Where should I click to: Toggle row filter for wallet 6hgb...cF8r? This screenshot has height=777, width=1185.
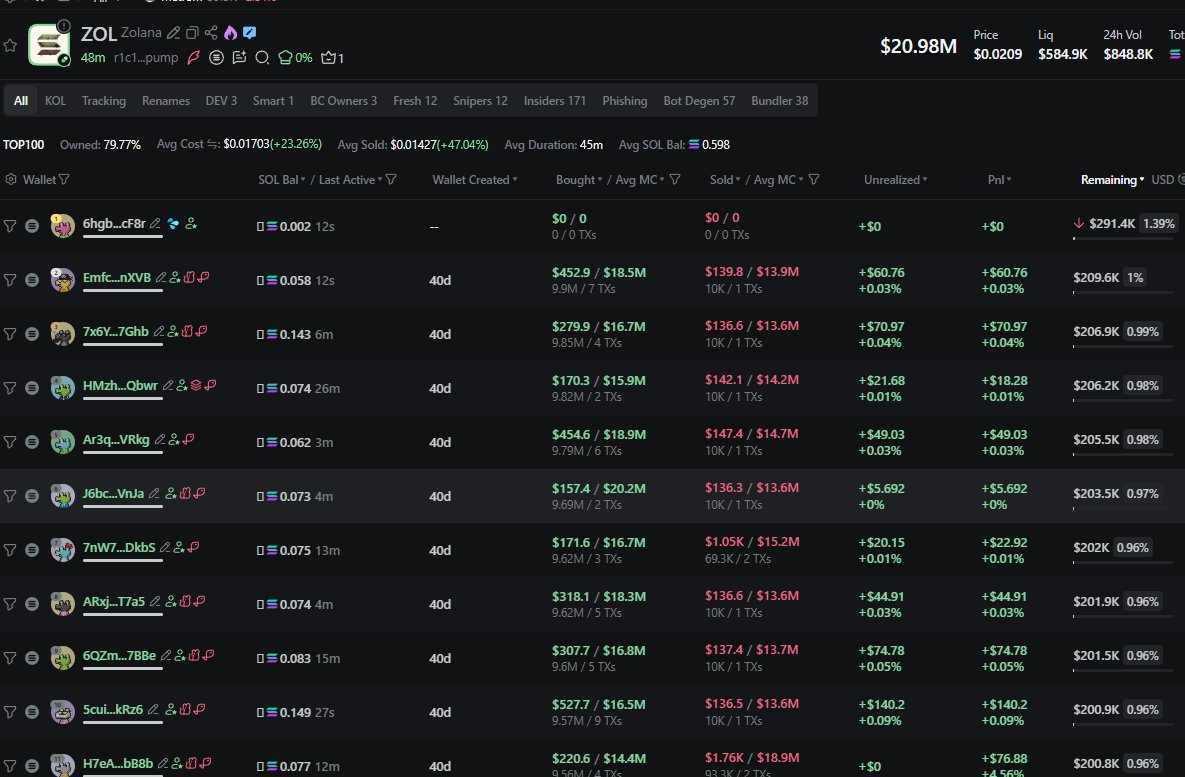coord(10,227)
